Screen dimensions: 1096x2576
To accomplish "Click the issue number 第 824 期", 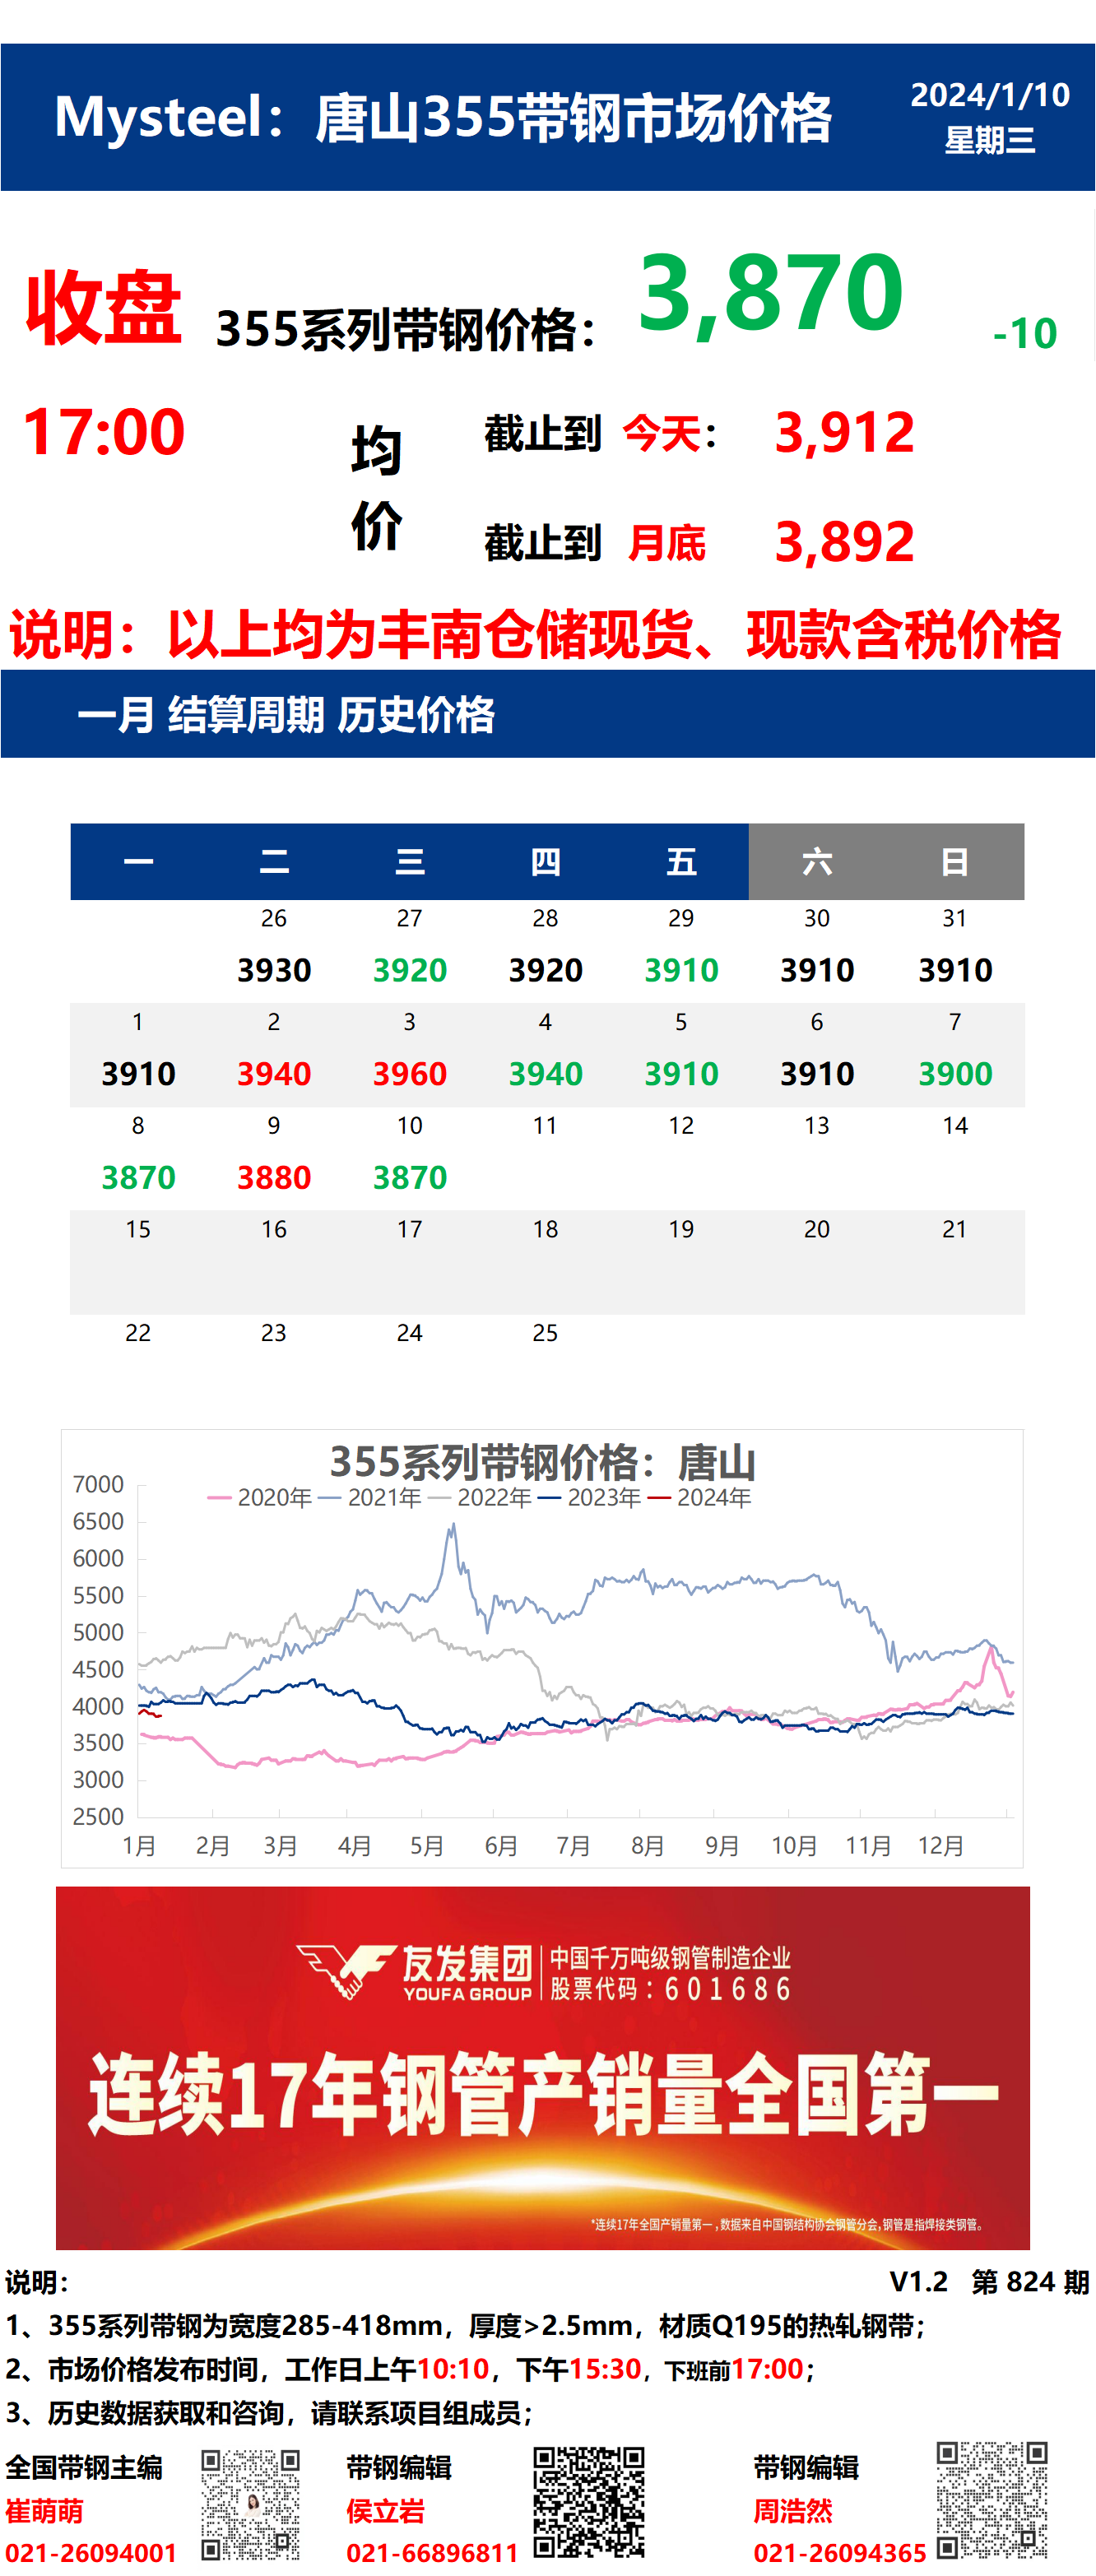I will pyautogui.click(x=1030, y=2282).
